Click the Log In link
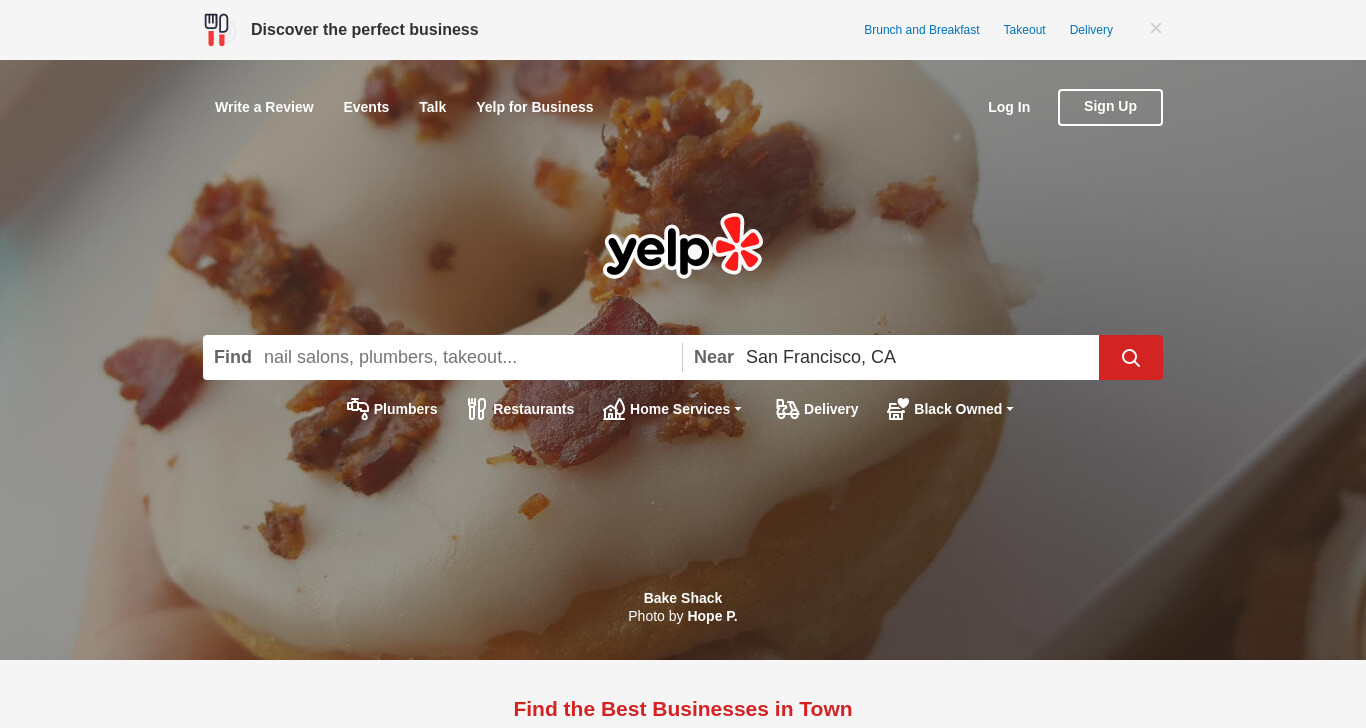Screen dimensions: 1366x728 pyautogui.click(x=1009, y=107)
